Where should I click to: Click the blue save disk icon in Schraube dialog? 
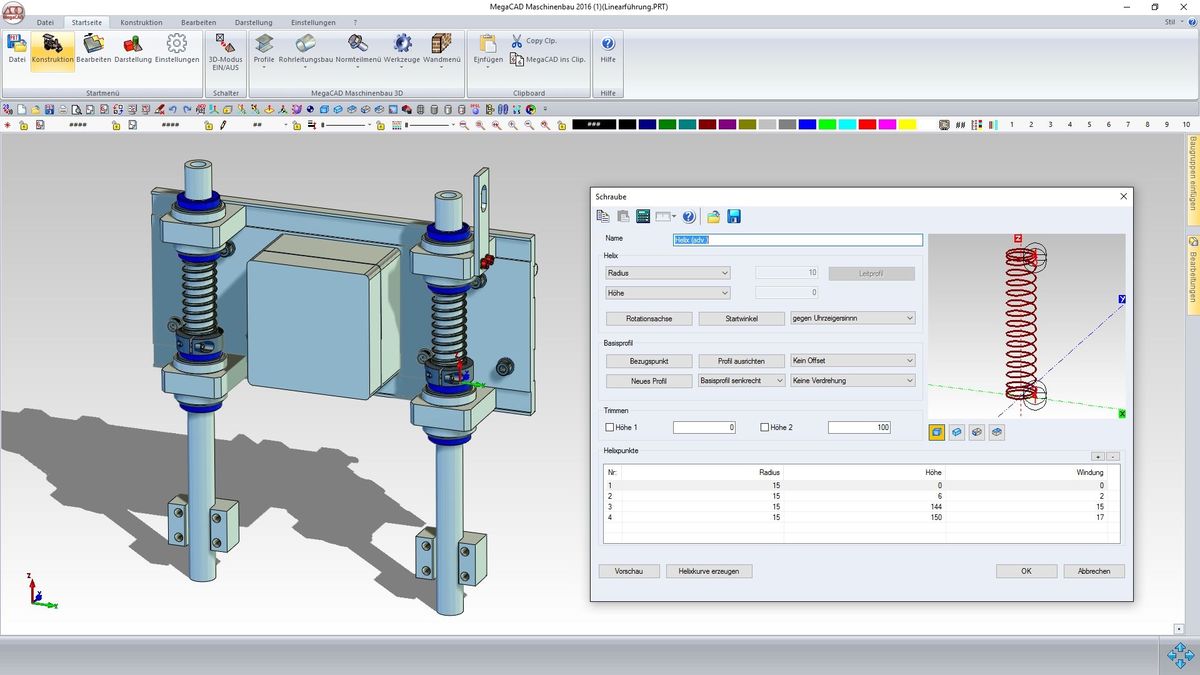pos(734,216)
